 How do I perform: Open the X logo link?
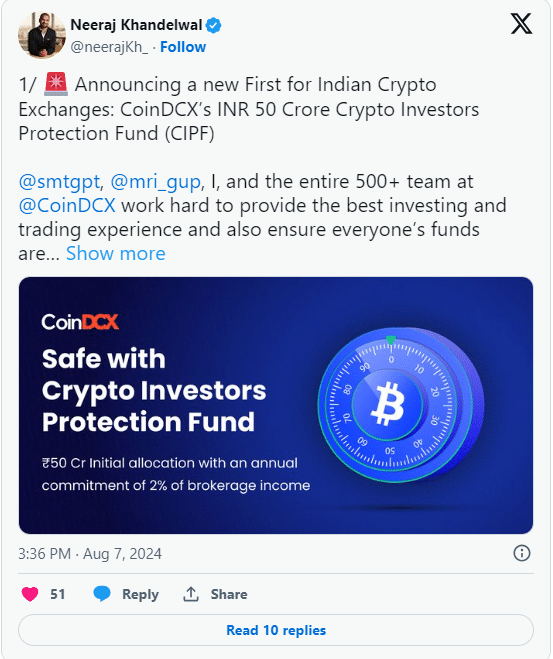click(521, 24)
